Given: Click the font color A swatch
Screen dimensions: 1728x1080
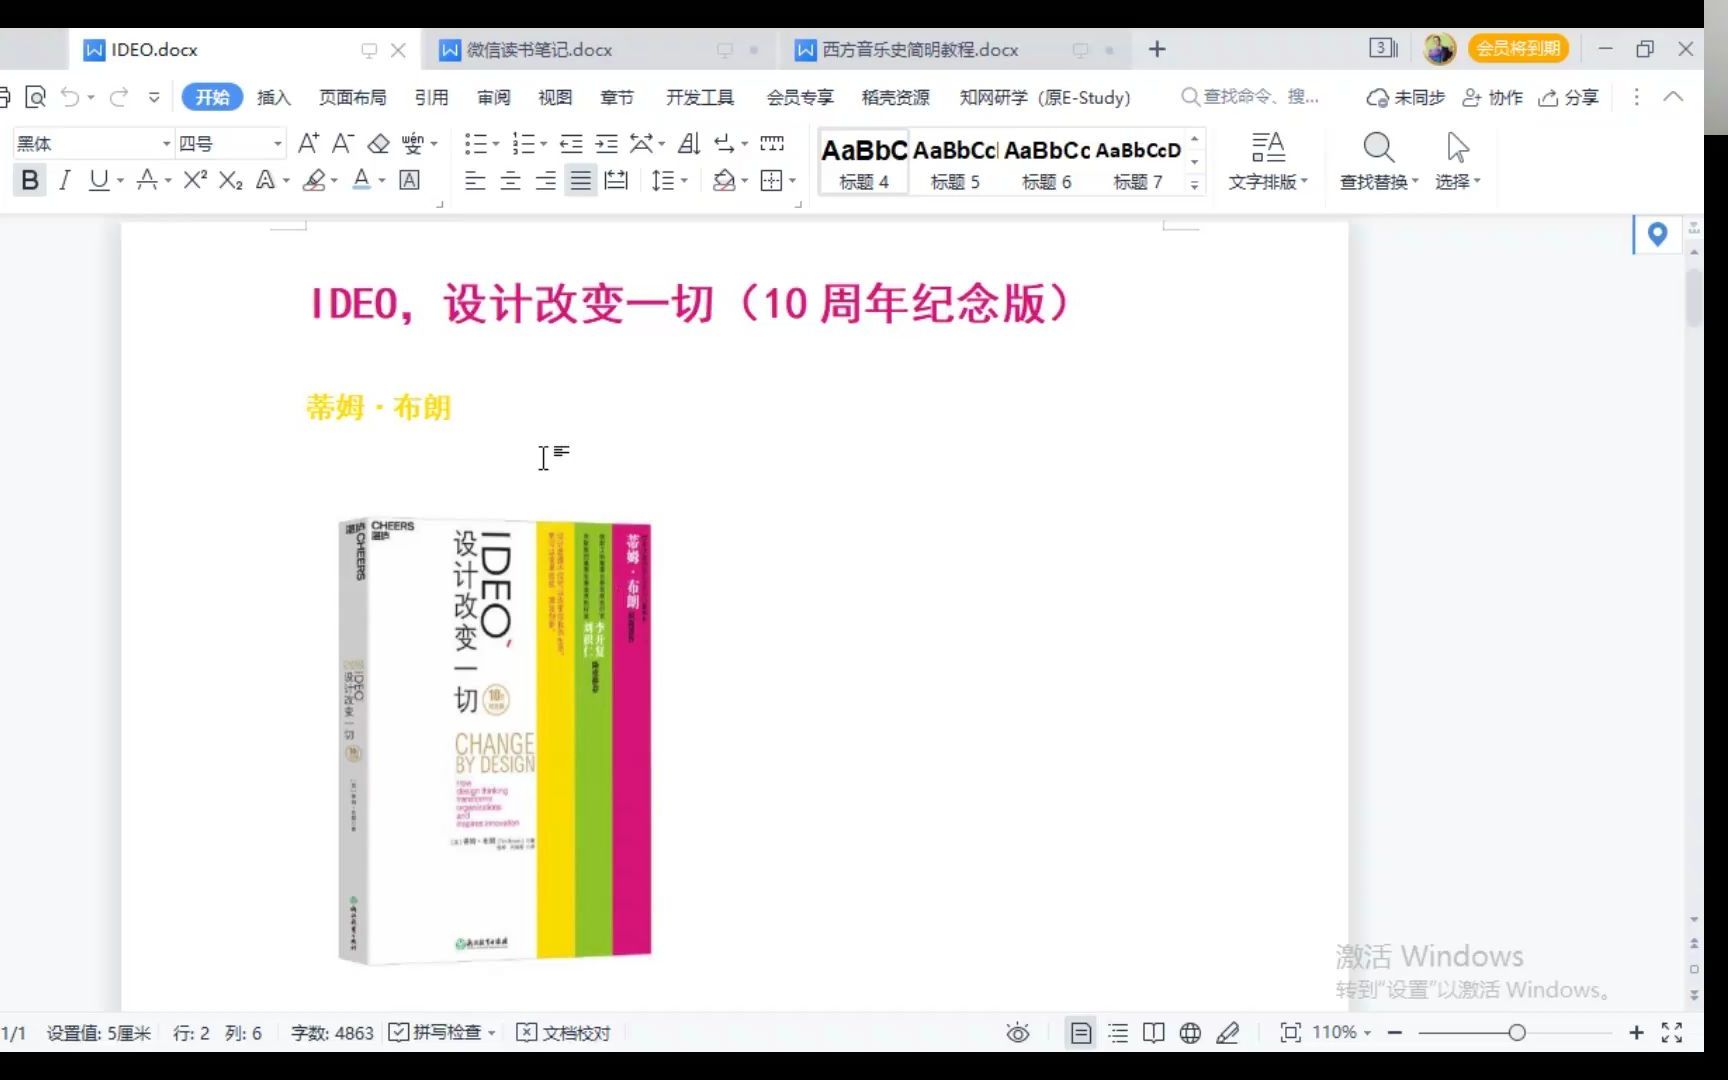Looking at the screenshot, I should 362,180.
